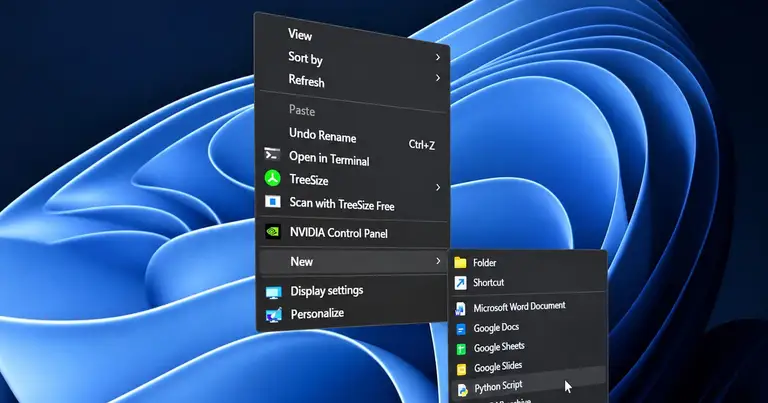Click the yellow Folder icon in submenu
This screenshot has height=403, width=768.
click(x=460, y=263)
